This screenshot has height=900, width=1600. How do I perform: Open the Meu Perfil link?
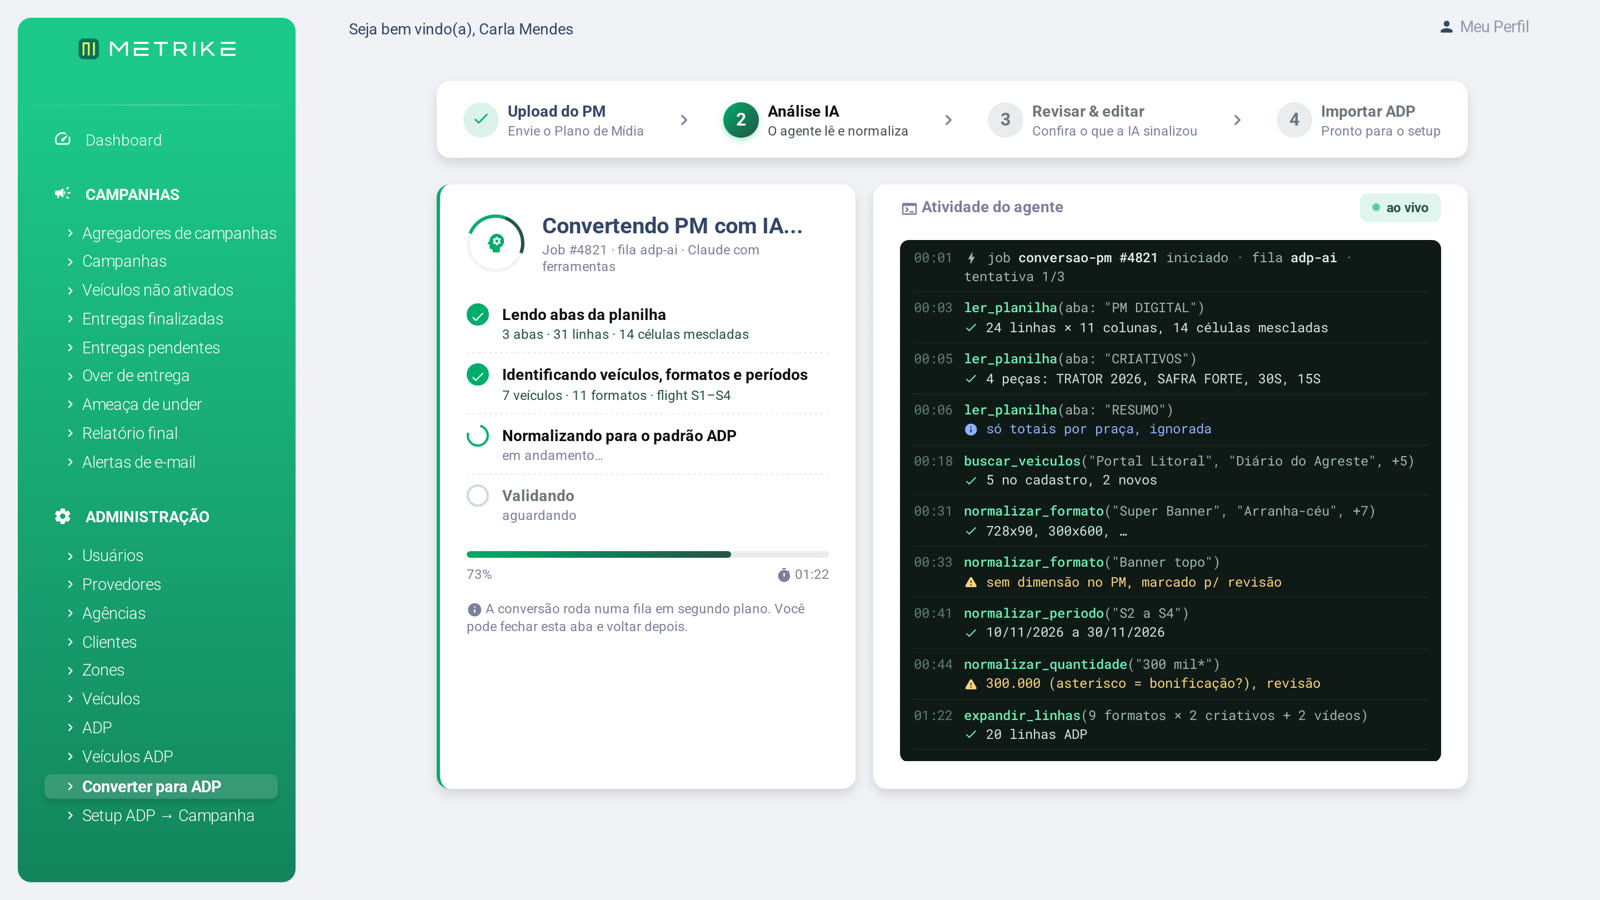pos(1484,27)
